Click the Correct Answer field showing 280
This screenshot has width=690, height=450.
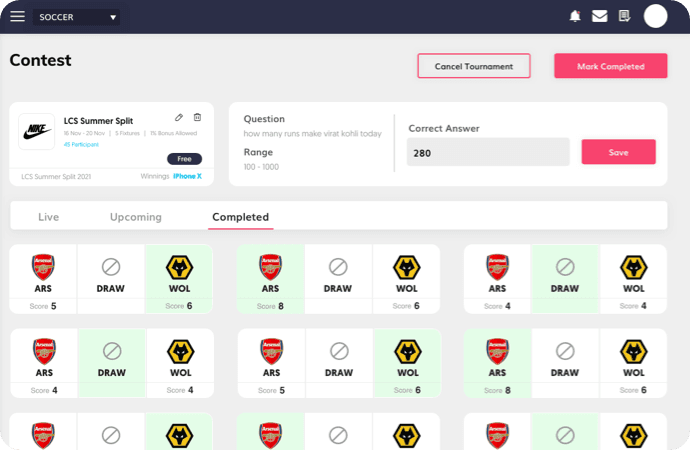(x=487, y=152)
